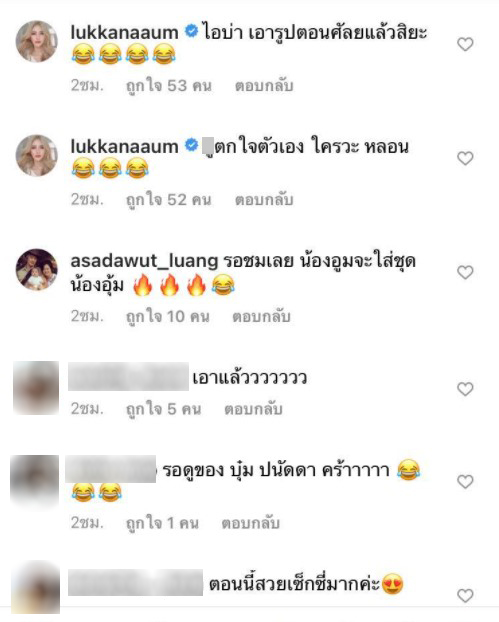Reply (ตอบกลับ) to the 52-likes comment
The height and width of the screenshot is (622, 499).
264,200
